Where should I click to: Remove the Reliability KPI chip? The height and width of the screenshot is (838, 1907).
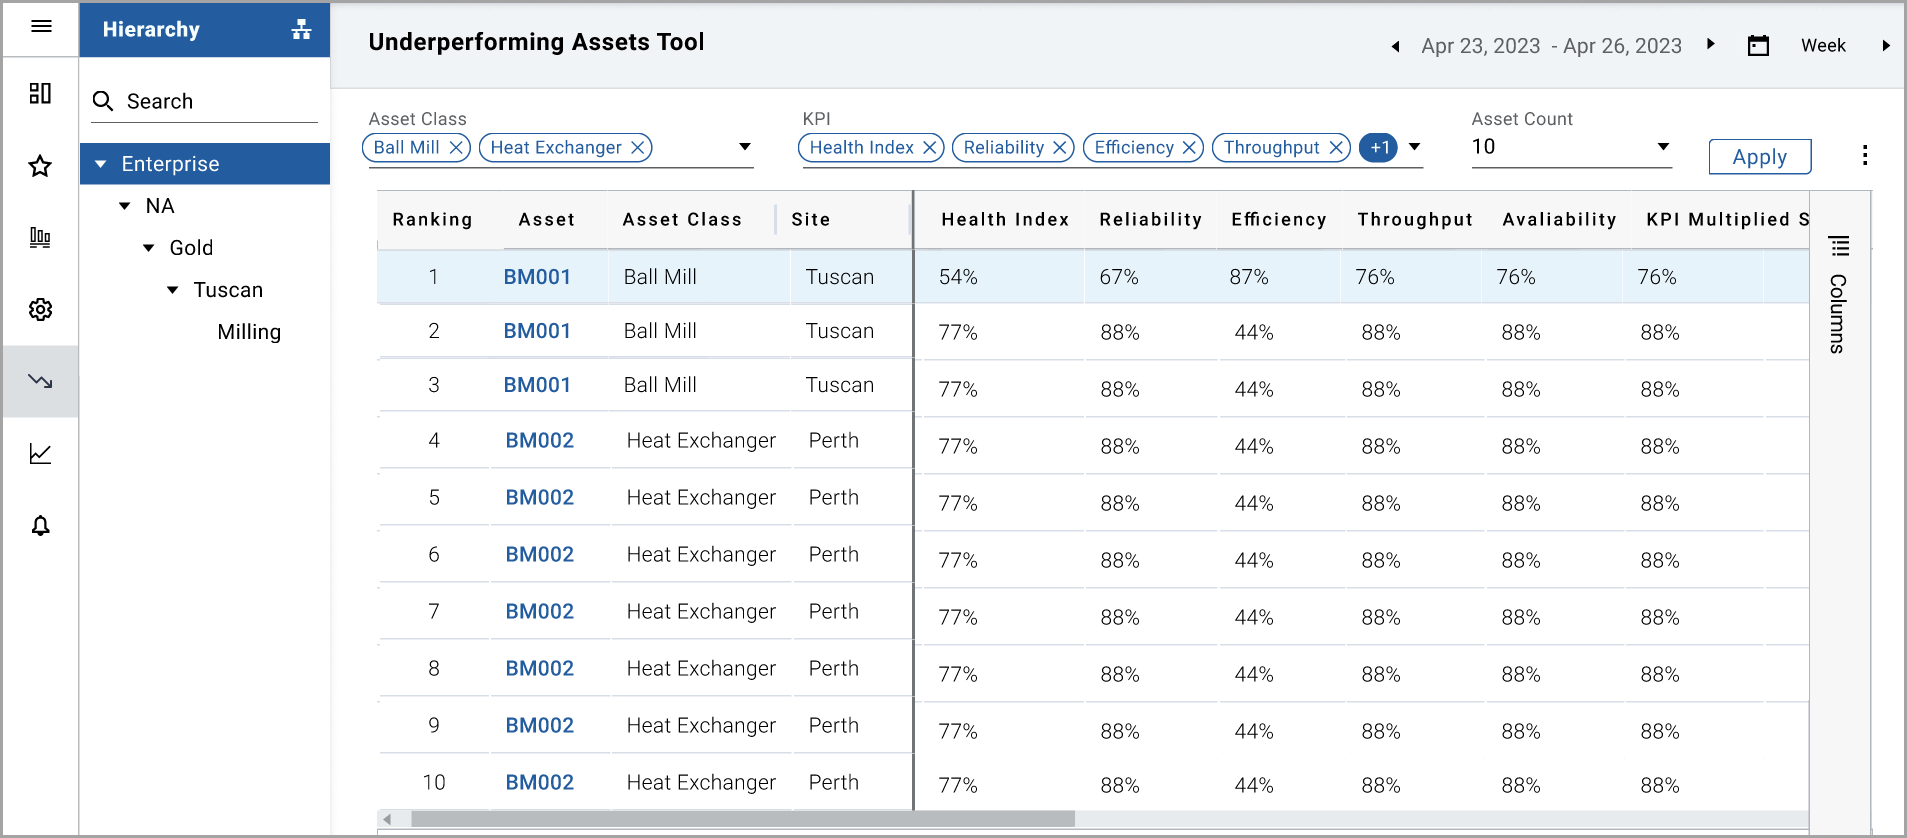[1060, 148]
